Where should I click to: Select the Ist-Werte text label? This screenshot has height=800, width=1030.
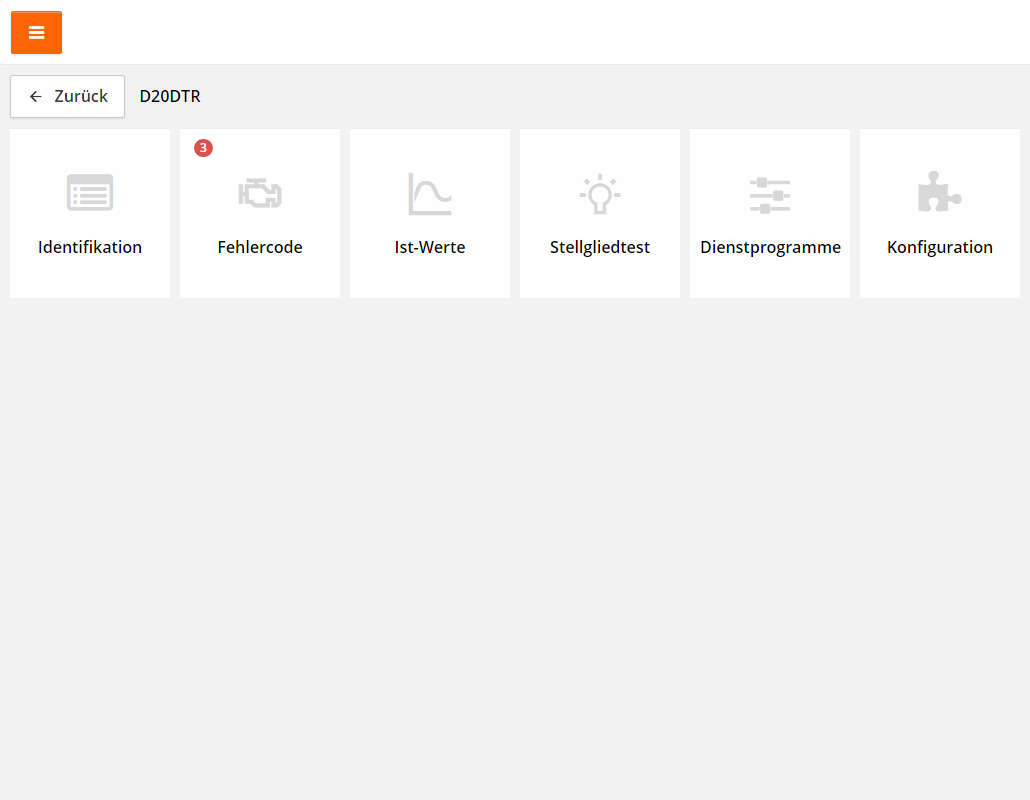click(430, 247)
